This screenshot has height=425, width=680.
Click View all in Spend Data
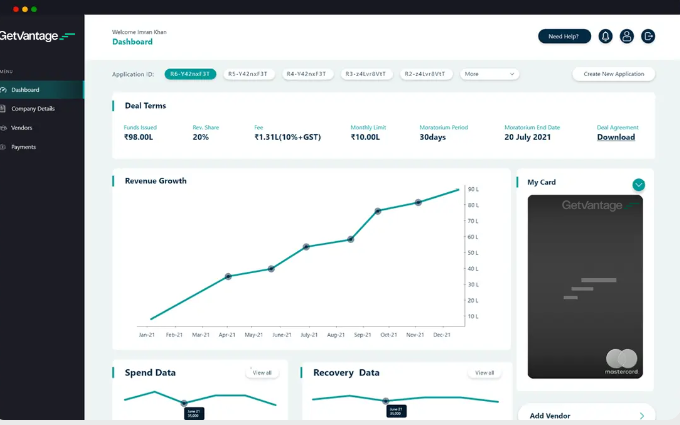pyautogui.click(x=262, y=372)
